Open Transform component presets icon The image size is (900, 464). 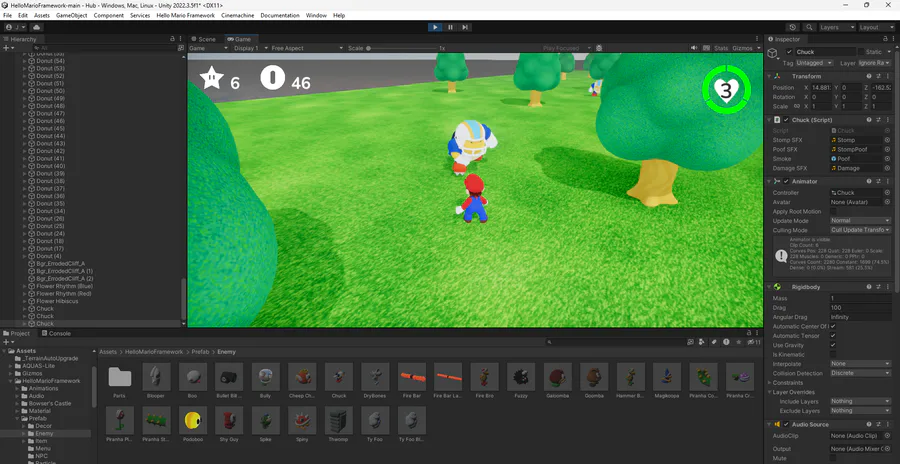[x=878, y=76]
